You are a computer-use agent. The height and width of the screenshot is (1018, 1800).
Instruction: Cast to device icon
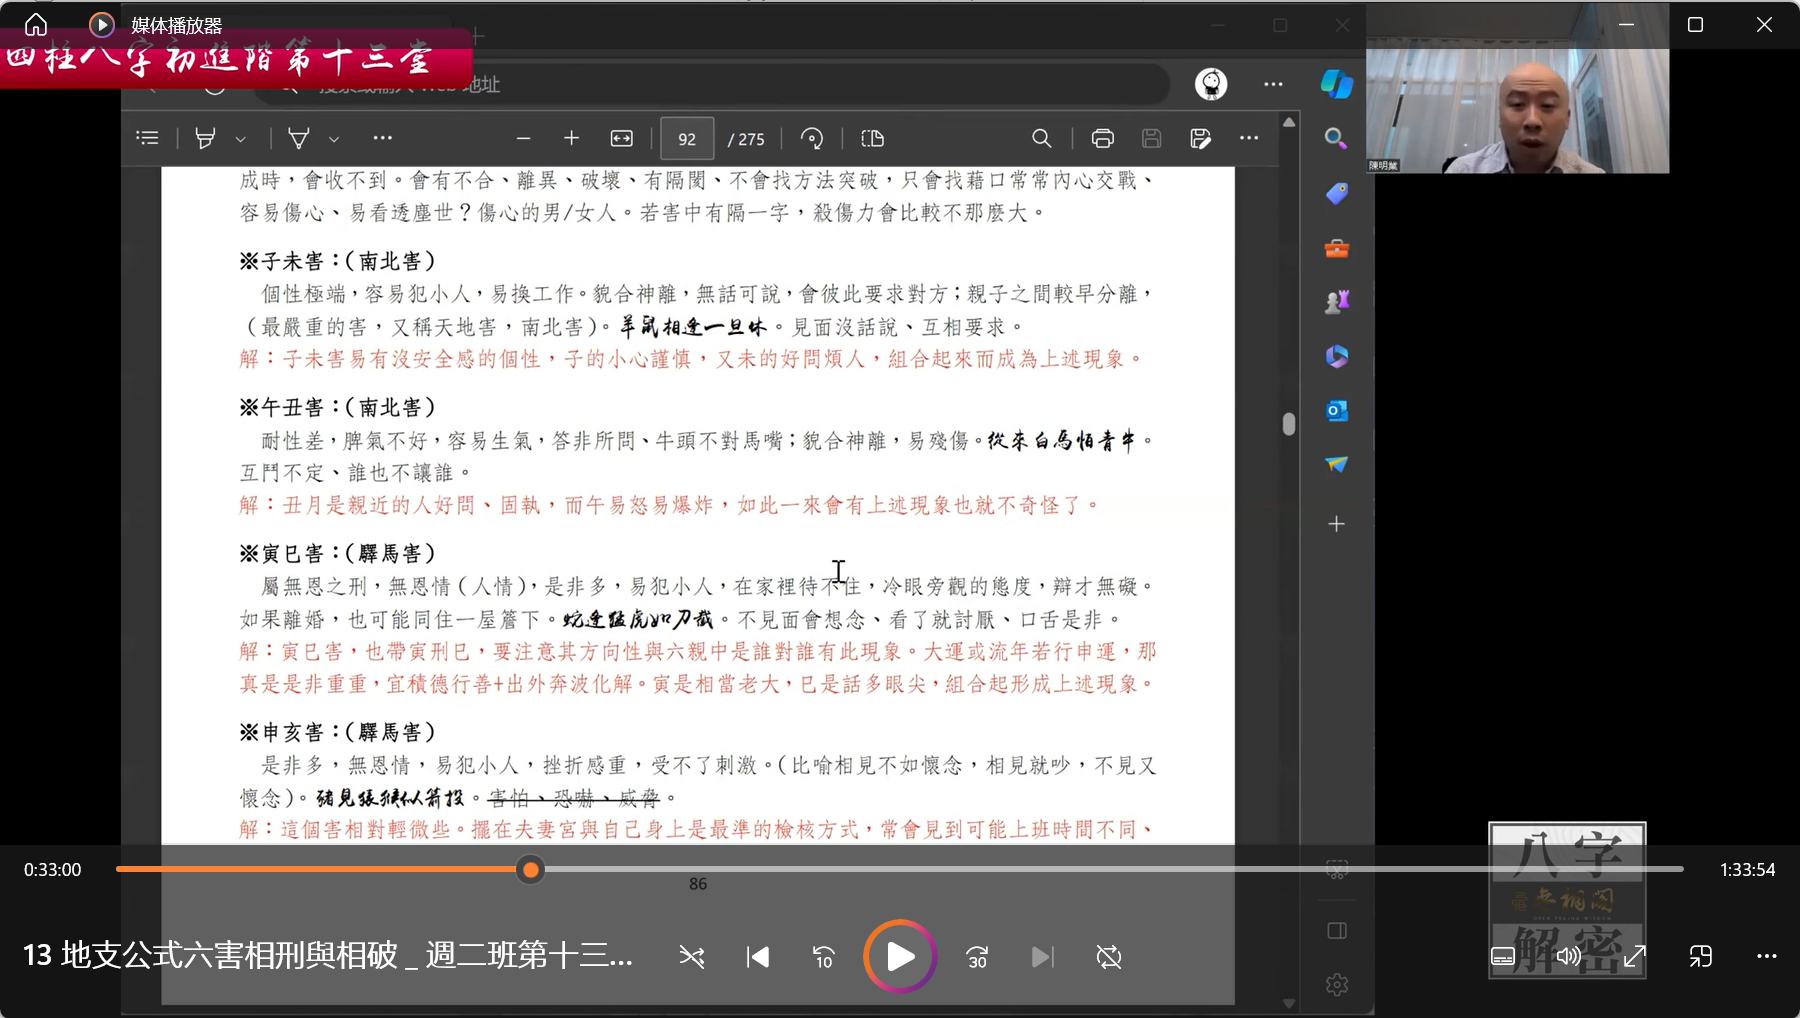pos(1701,957)
